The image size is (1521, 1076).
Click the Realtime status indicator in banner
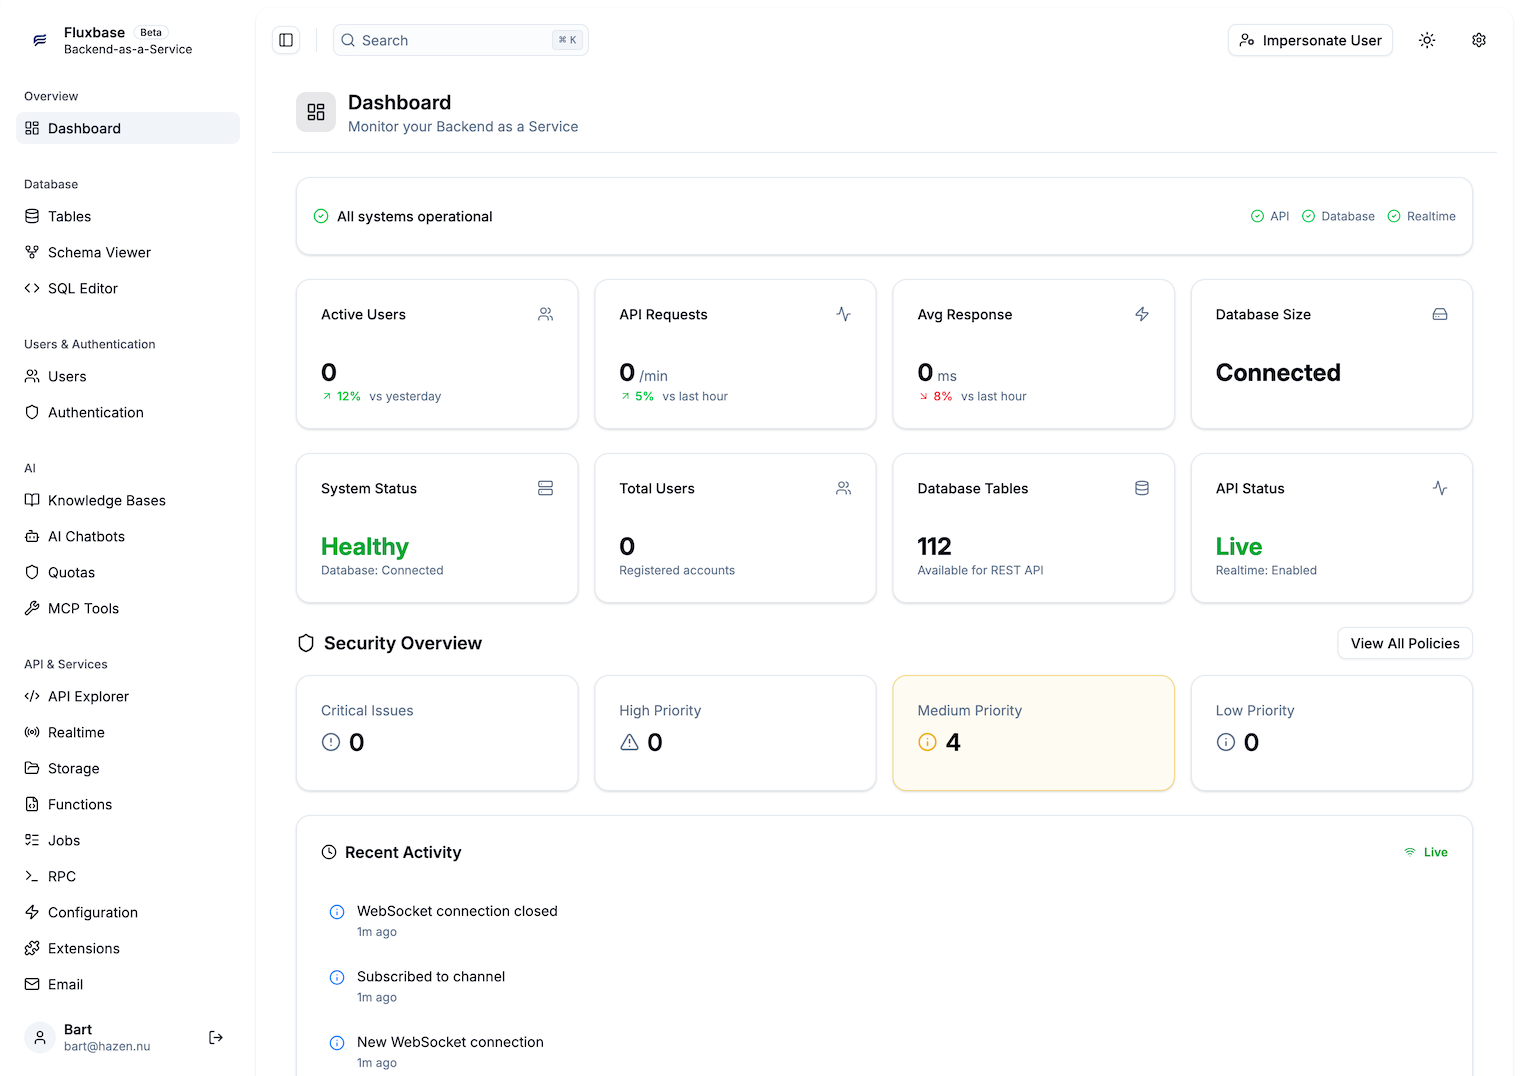[1421, 216]
